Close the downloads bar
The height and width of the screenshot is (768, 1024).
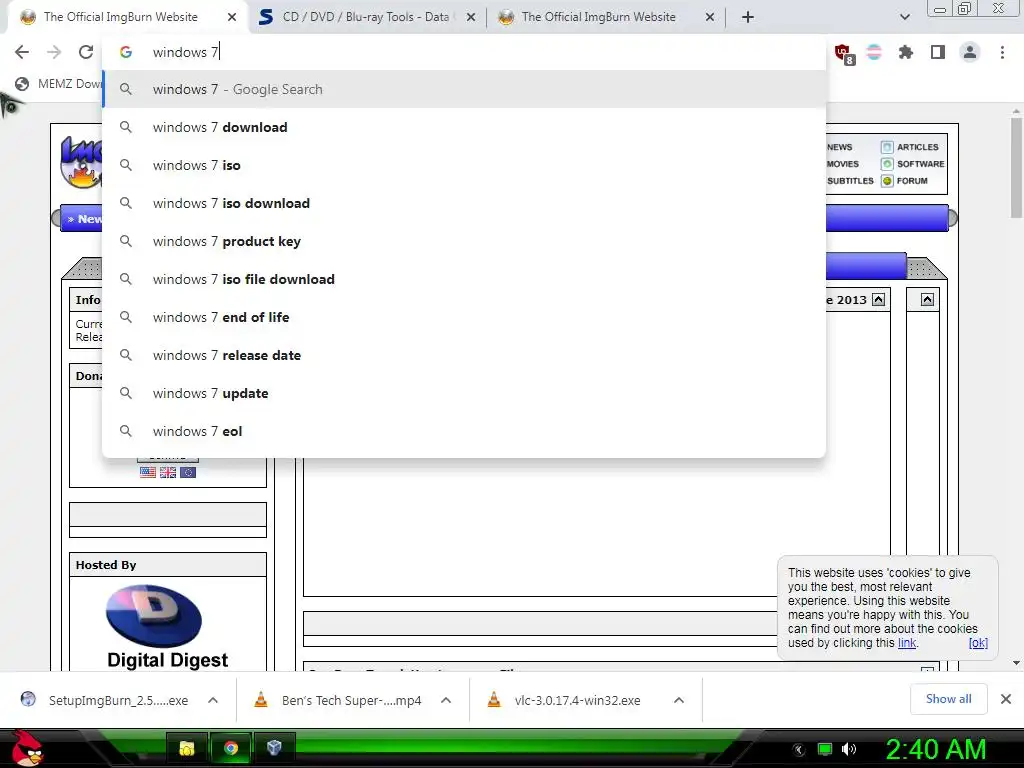tap(1006, 699)
